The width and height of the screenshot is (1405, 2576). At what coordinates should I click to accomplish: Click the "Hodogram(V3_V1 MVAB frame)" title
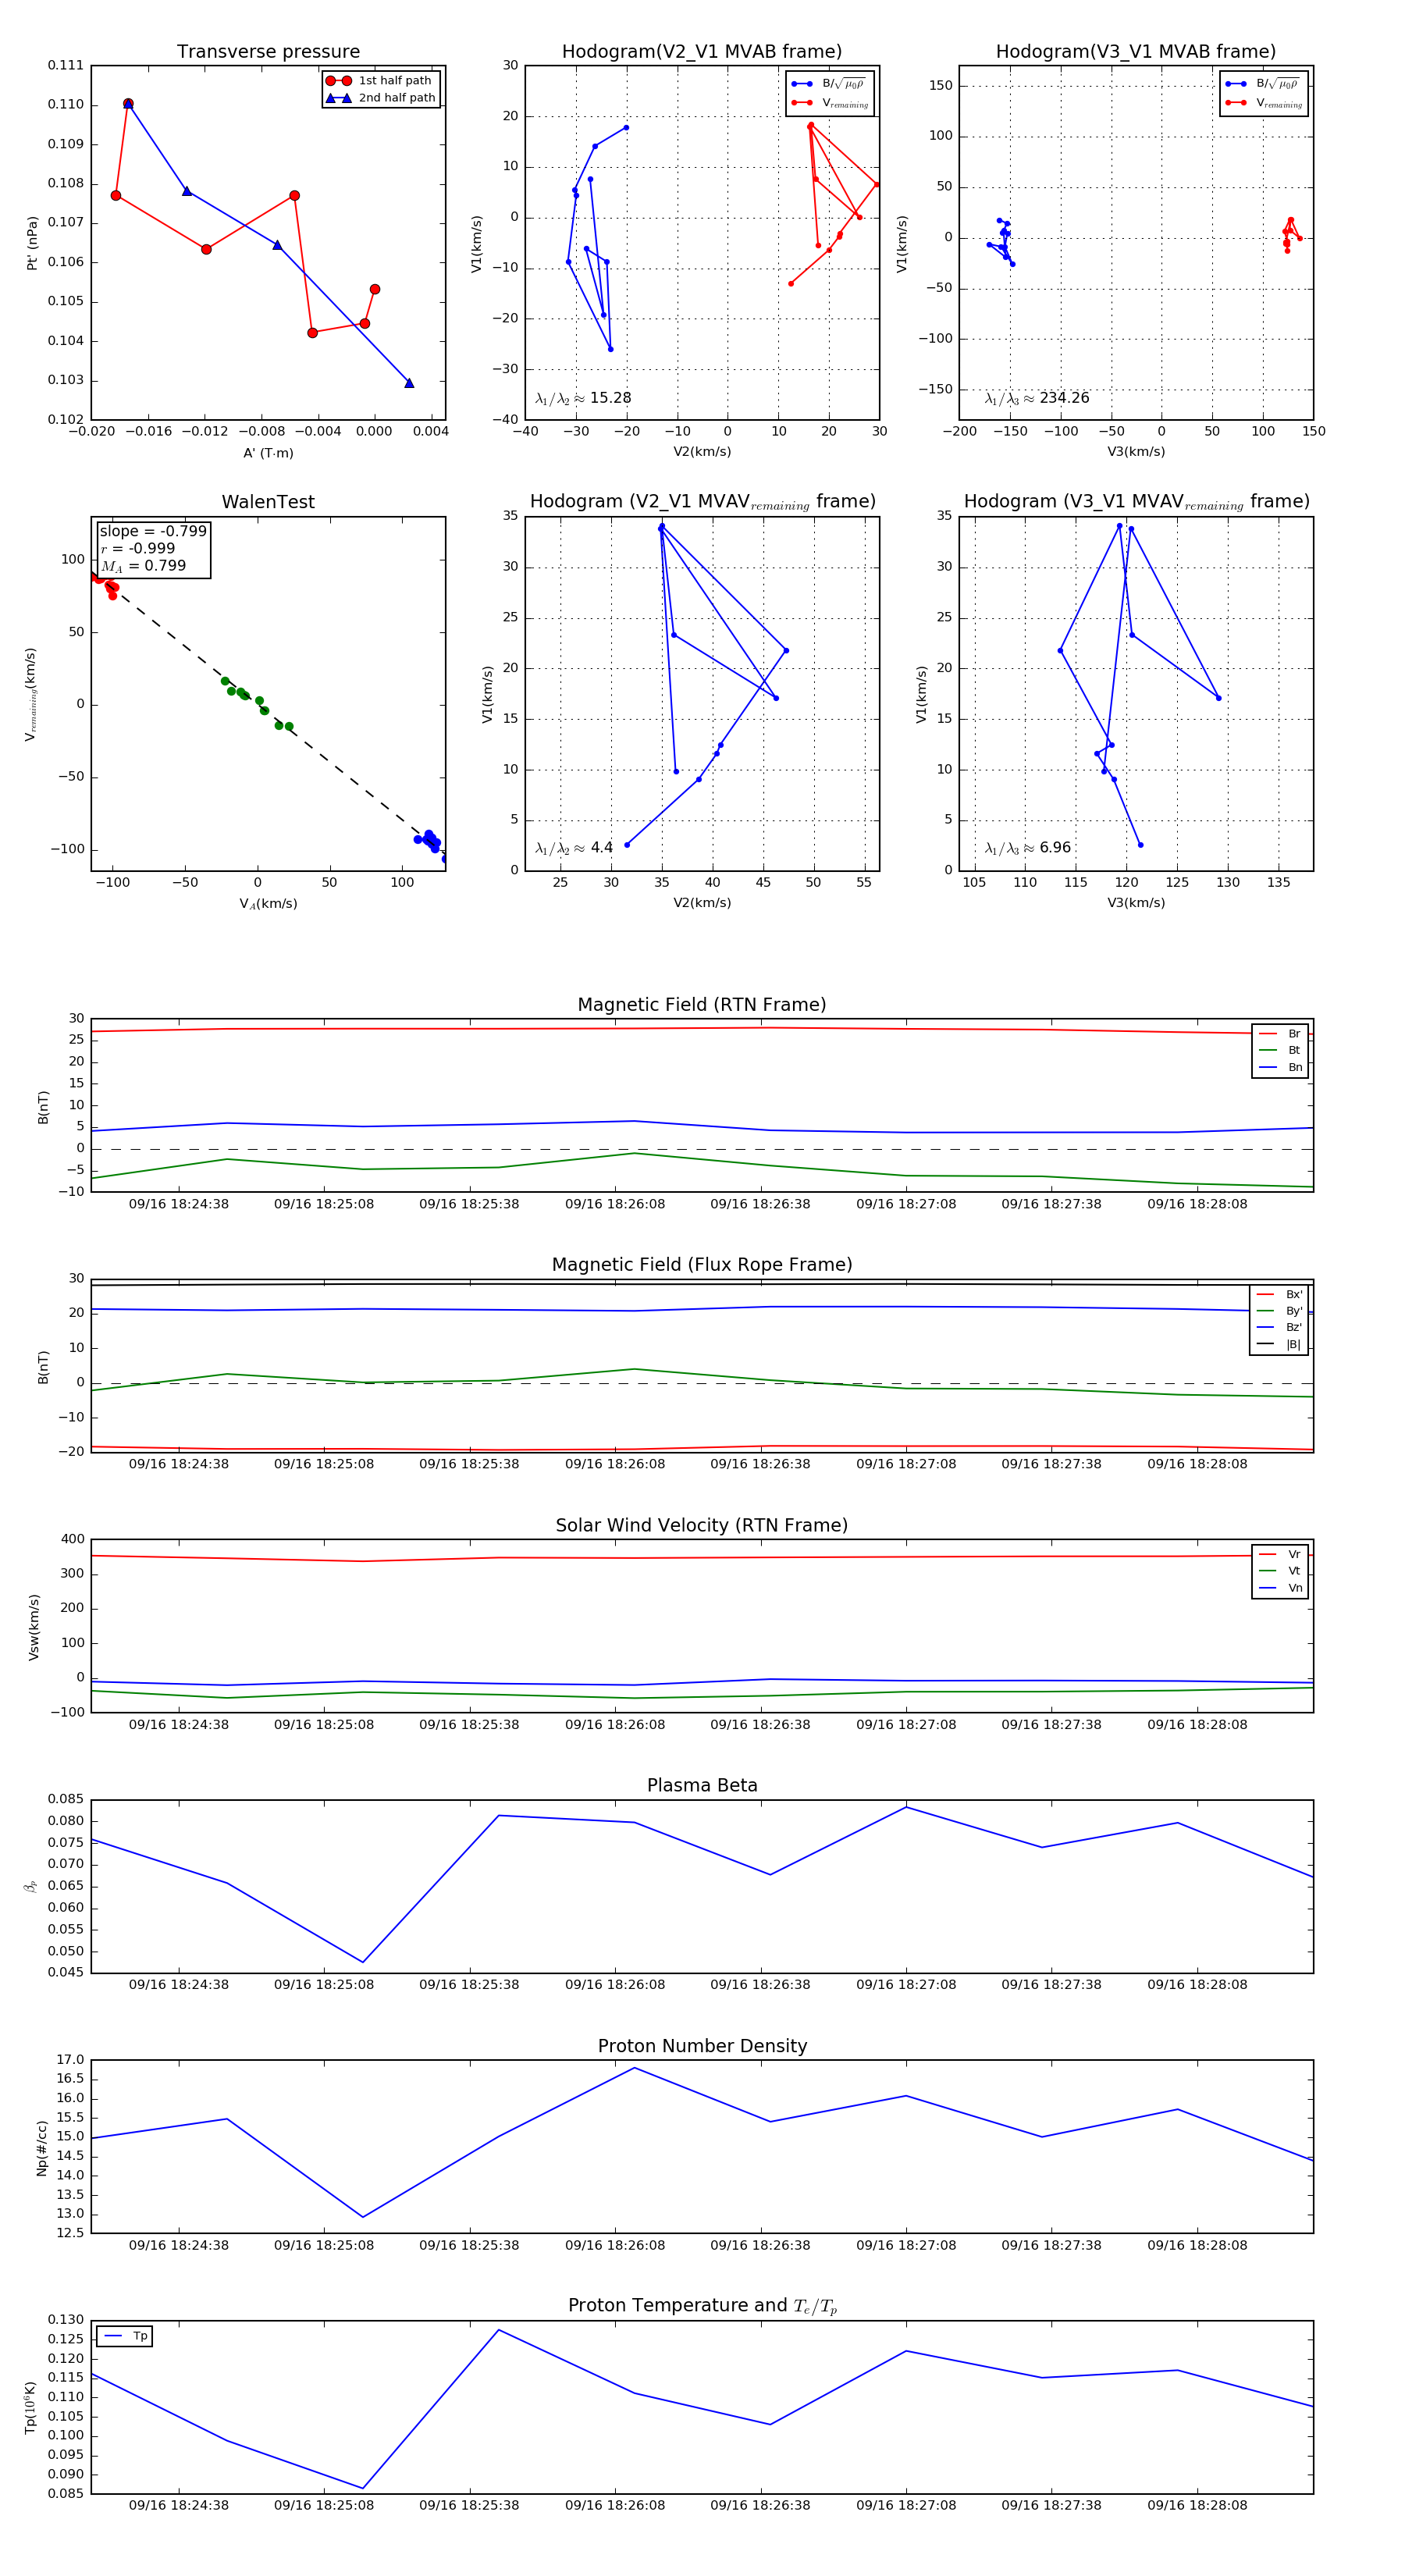click(x=1136, y=52)
